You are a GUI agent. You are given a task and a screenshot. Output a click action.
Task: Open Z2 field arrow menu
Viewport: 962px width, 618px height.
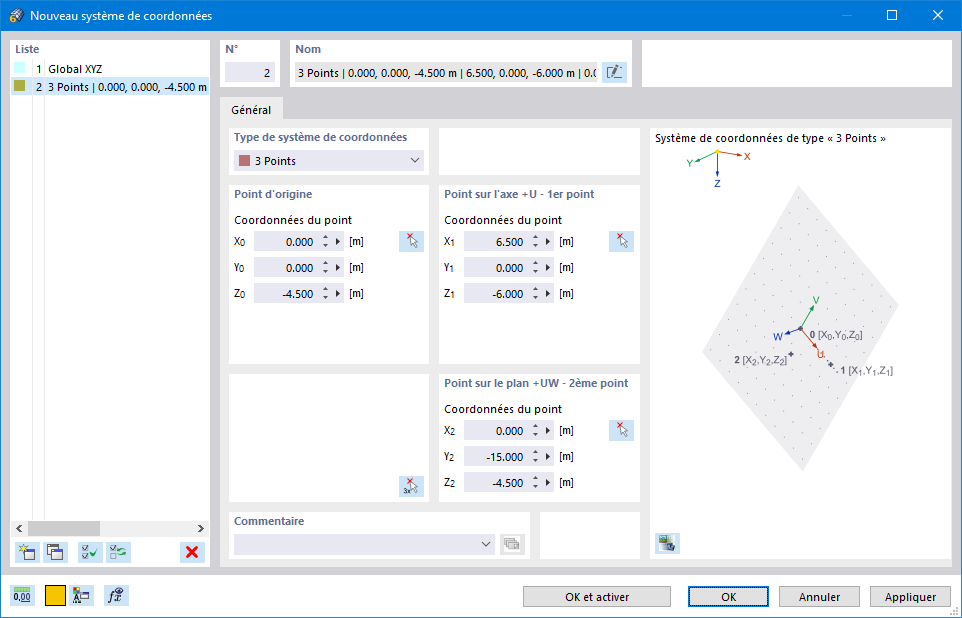pos(548,482)
